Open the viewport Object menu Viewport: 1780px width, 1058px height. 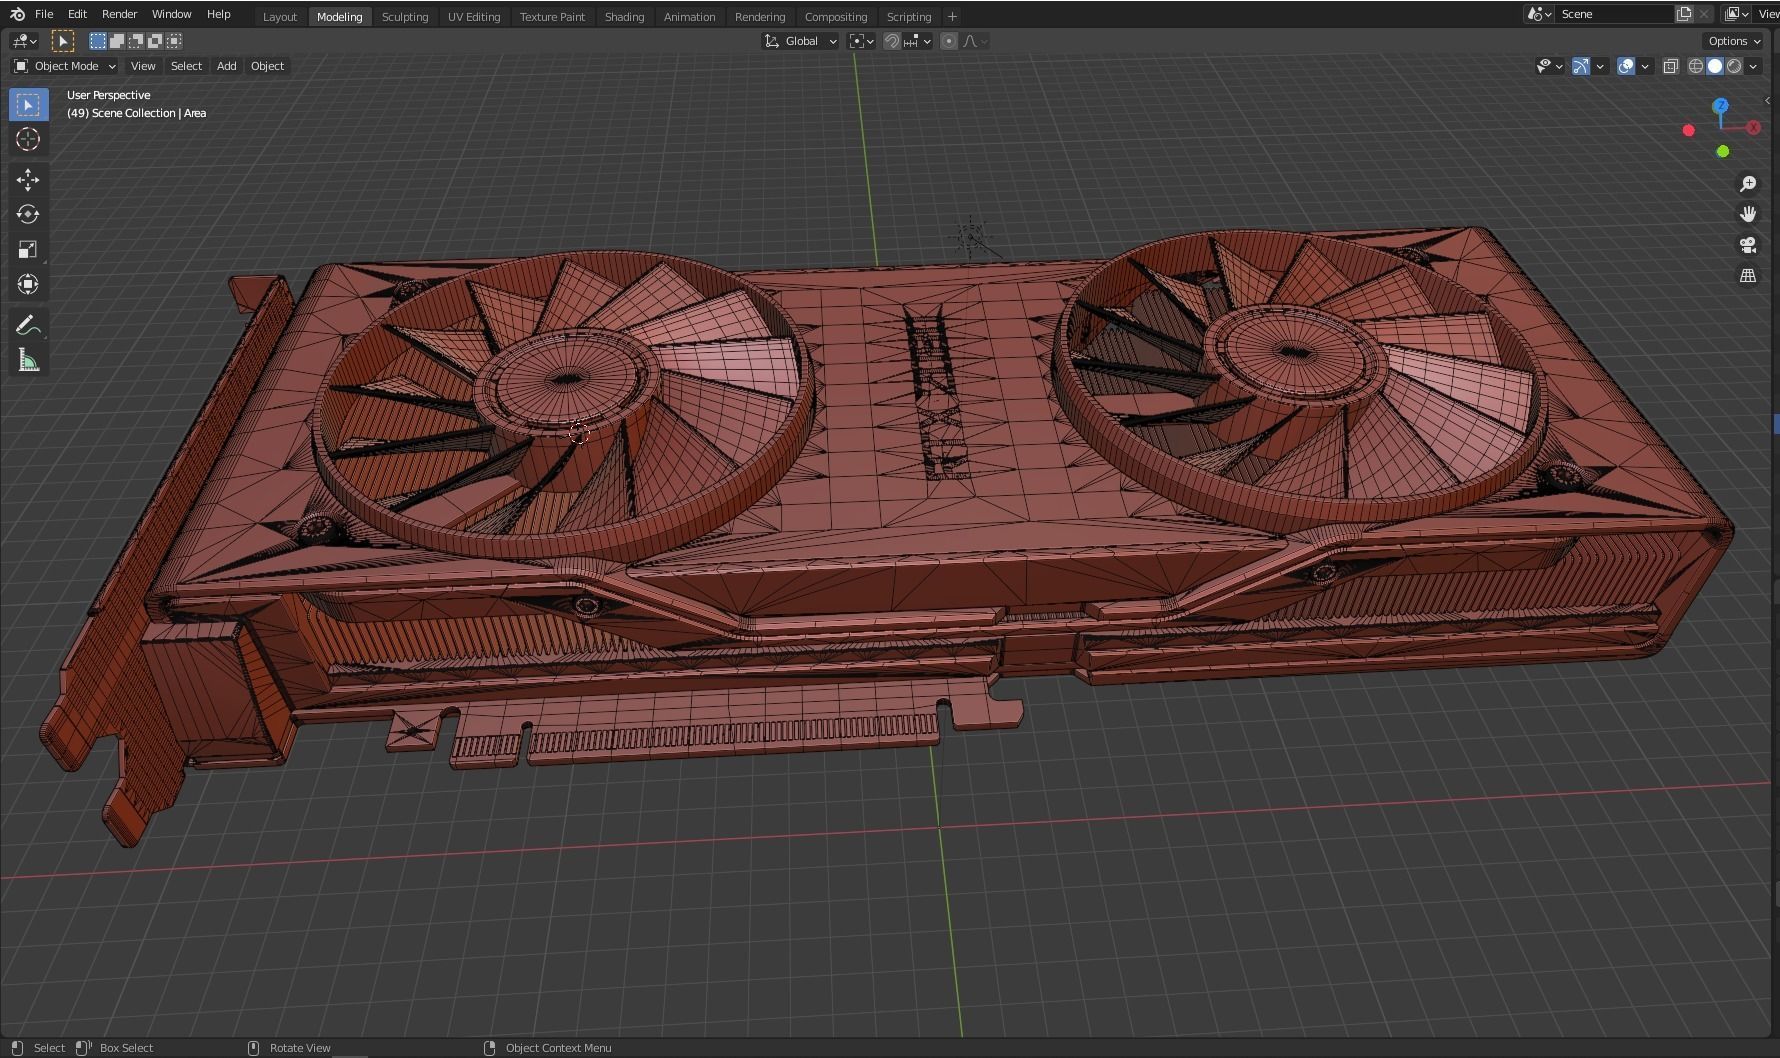point(267,66)
